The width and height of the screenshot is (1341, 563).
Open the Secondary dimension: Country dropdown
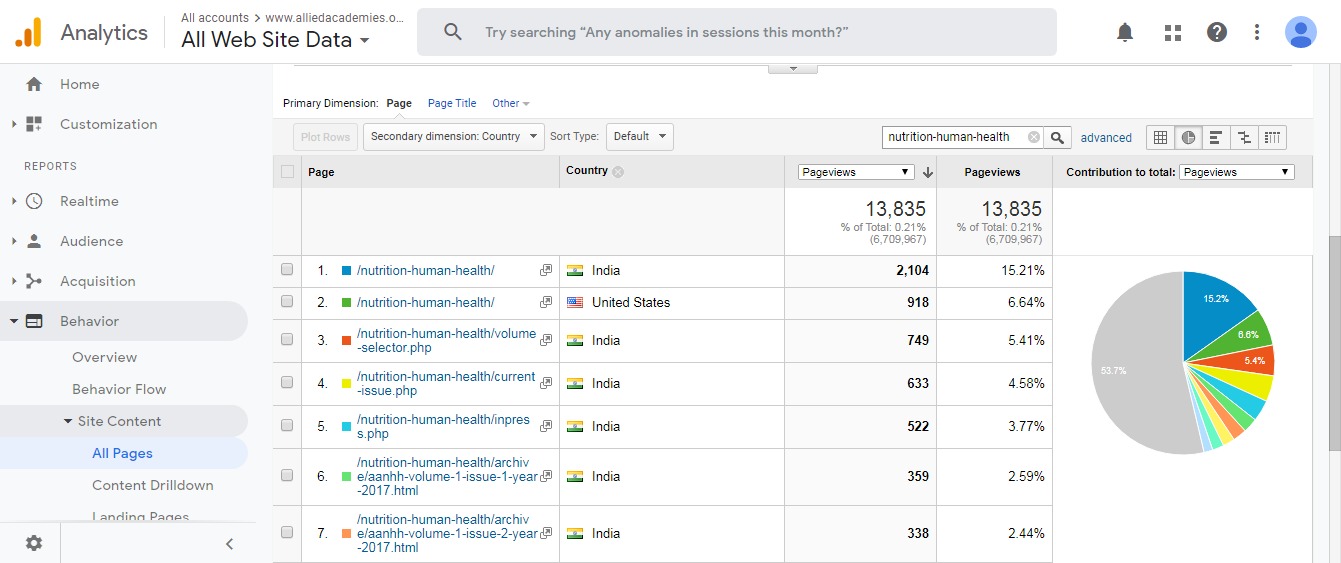click(453, 137)
